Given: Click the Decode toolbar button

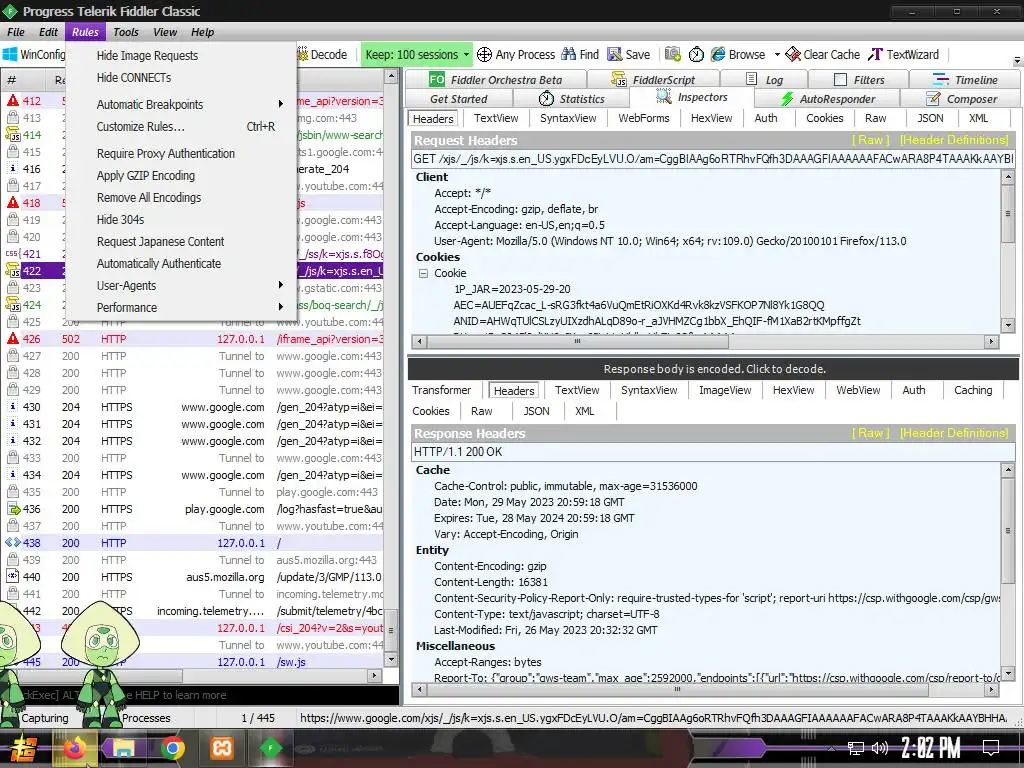Looking at the screenshot, I should (323, 55).
